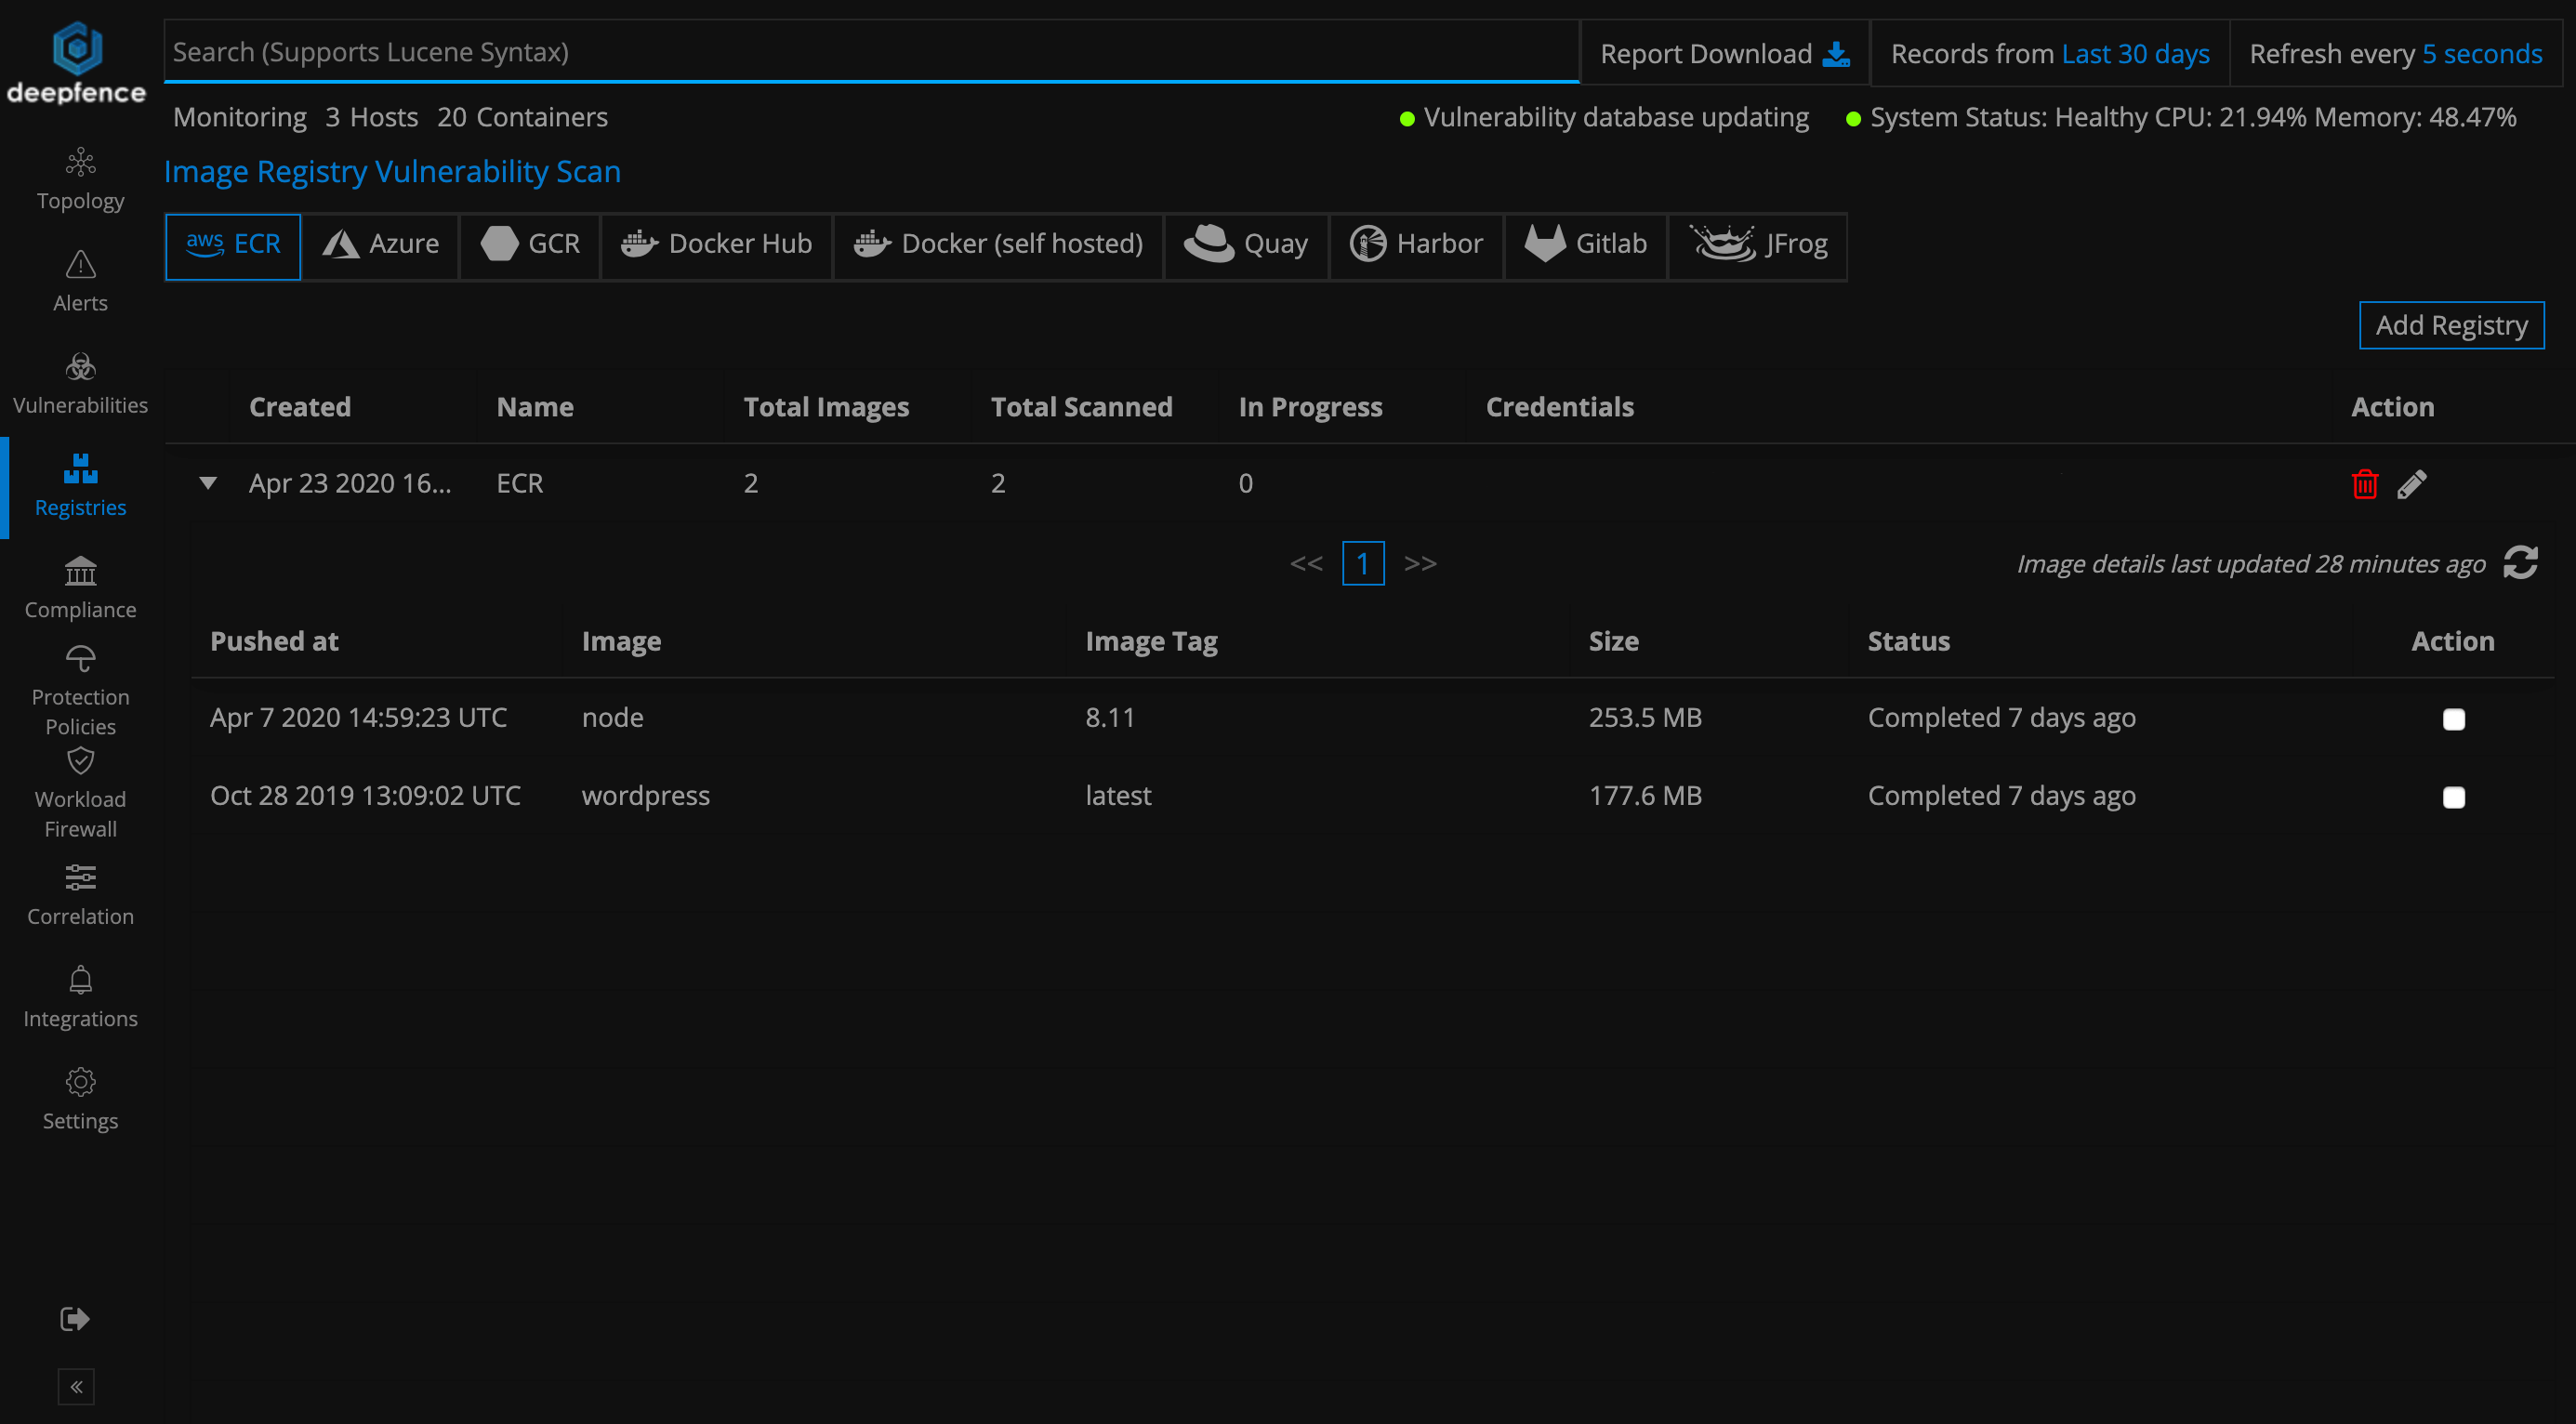
Task: Focus the Lucene search field
Action: (870, 52)
